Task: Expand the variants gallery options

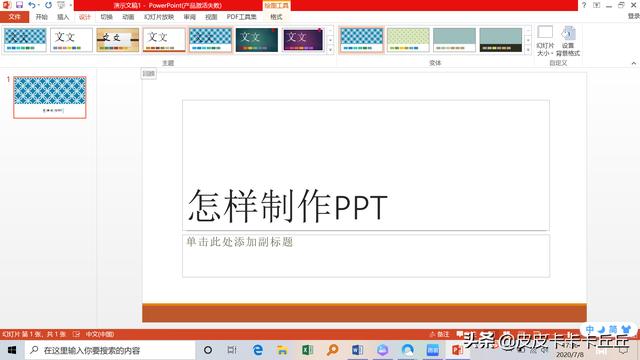Action: click(x=528, y=49)
